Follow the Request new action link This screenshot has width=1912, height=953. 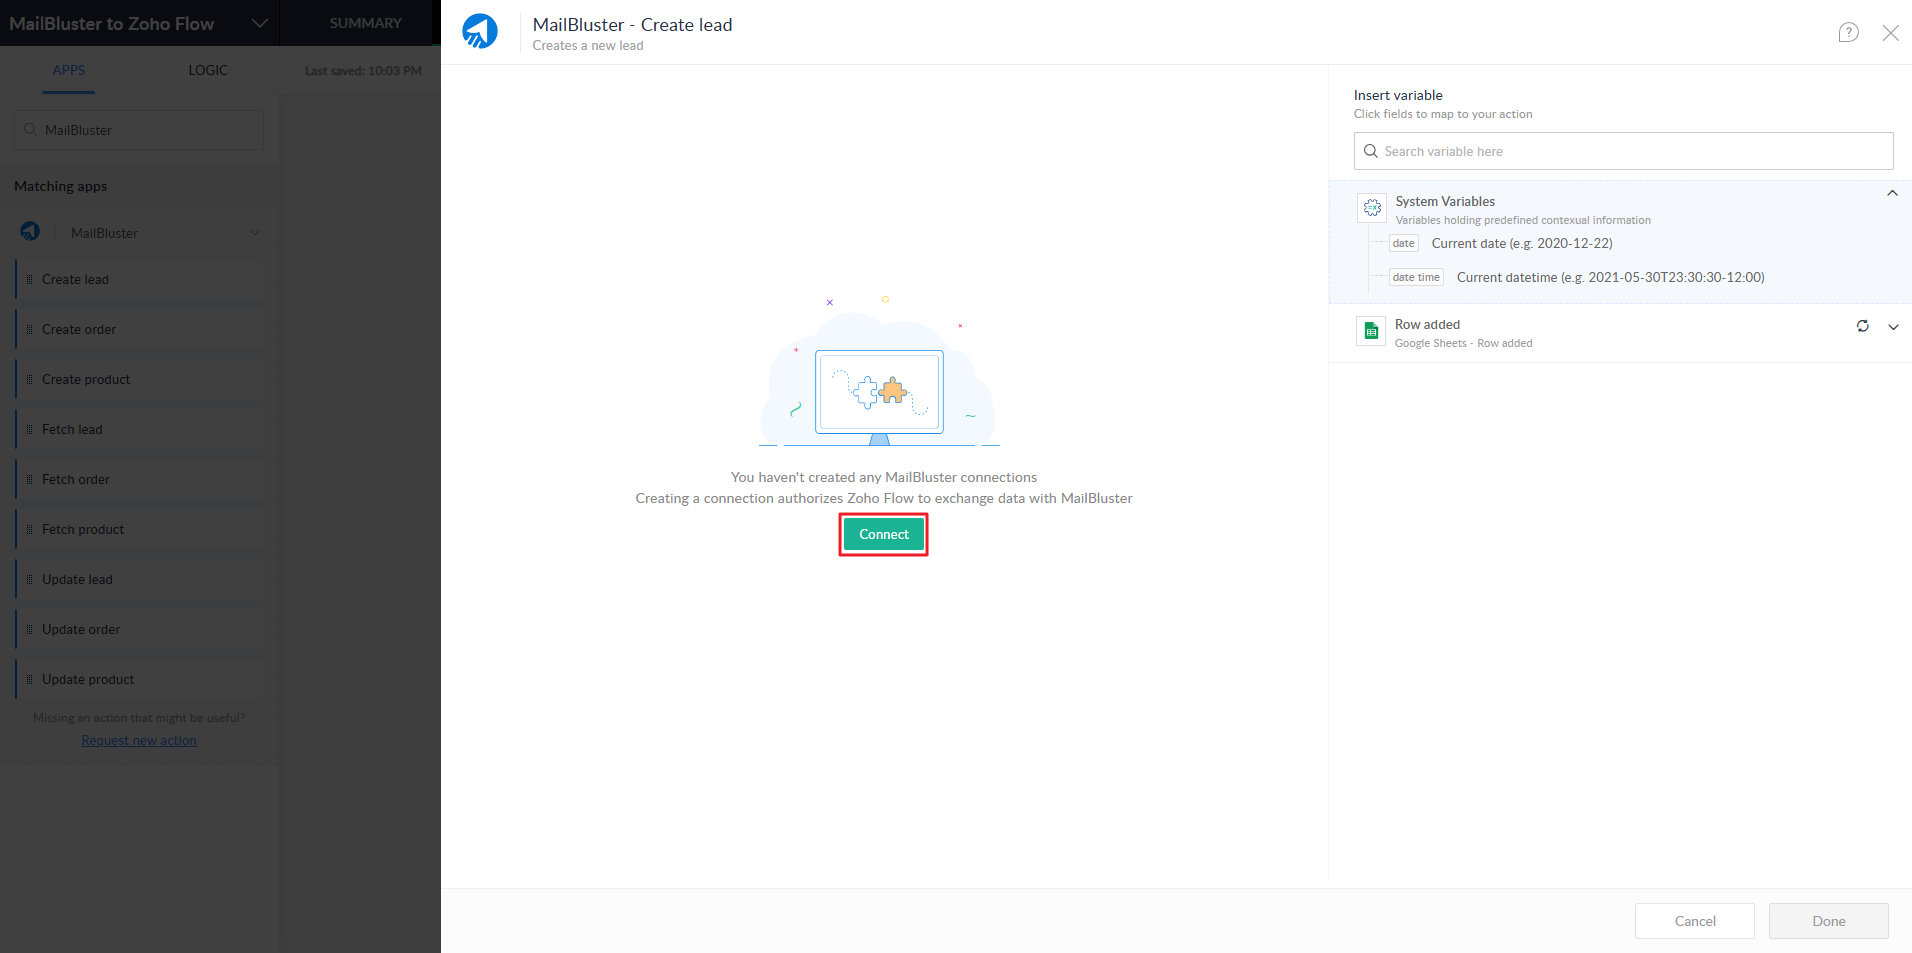[x=139, y=741]
